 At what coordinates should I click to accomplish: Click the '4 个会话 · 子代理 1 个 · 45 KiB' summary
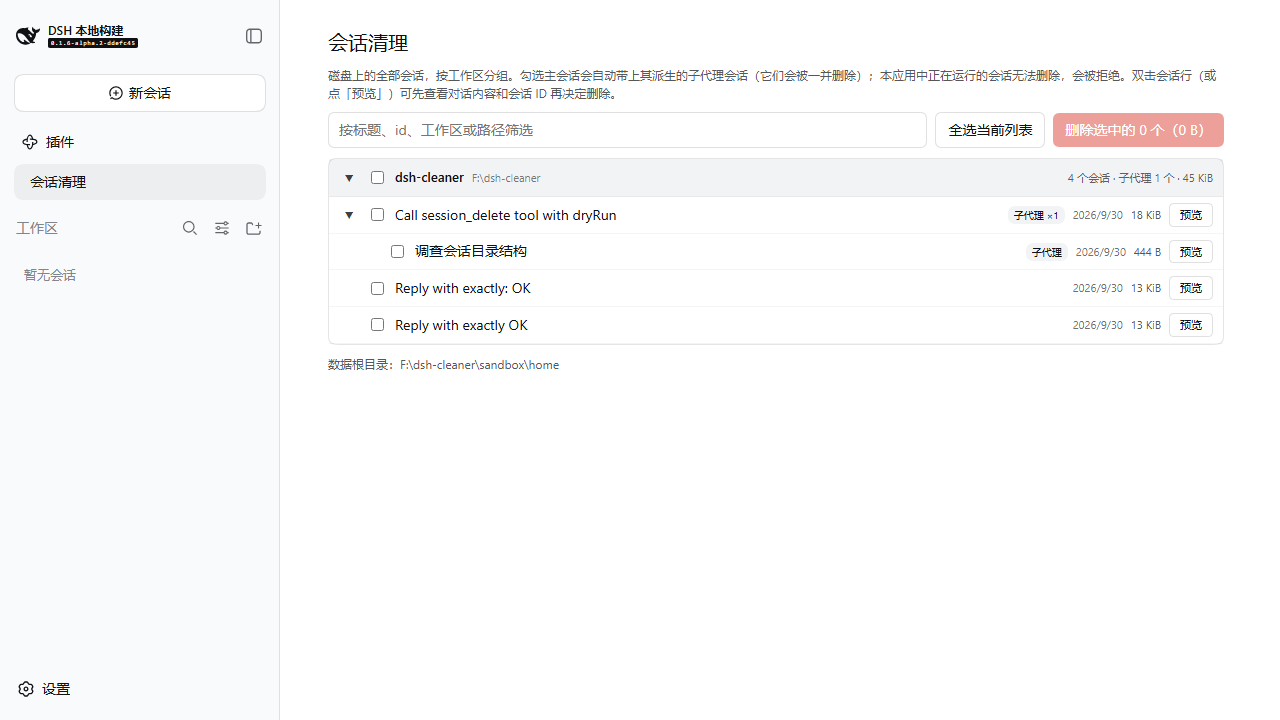(1140, 178)
